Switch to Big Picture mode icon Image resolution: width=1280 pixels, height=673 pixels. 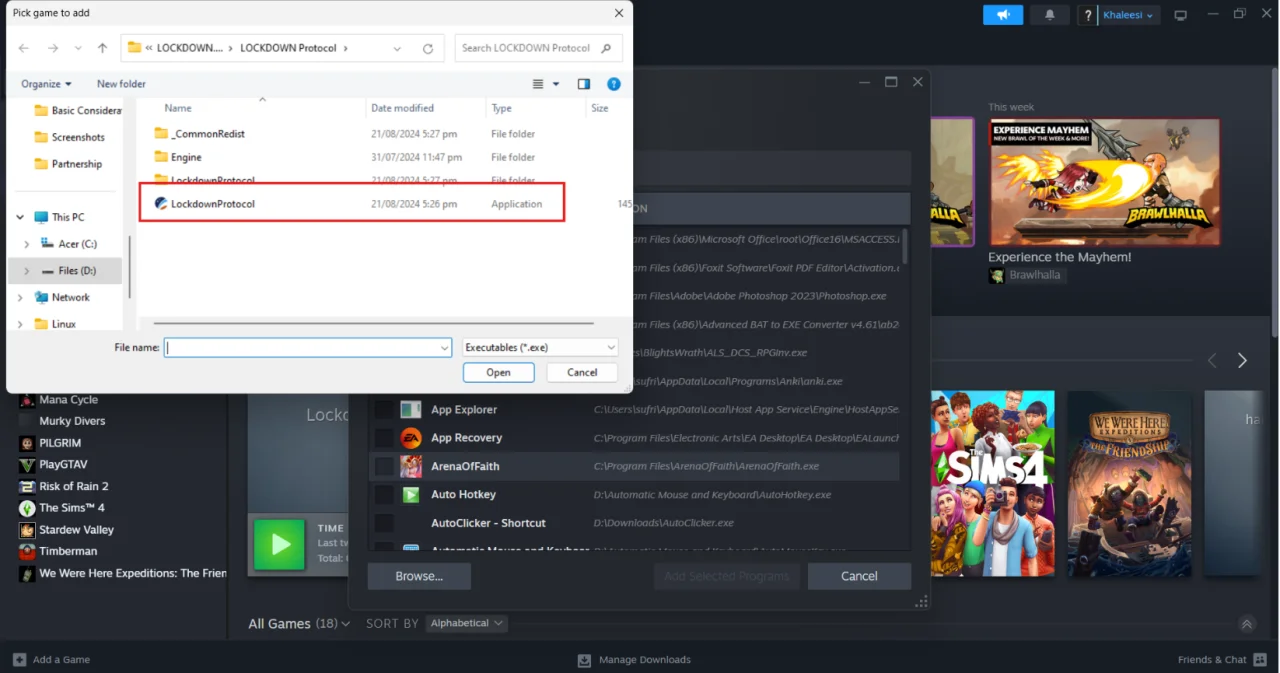pyautogui.click(x=1180, y=15)
